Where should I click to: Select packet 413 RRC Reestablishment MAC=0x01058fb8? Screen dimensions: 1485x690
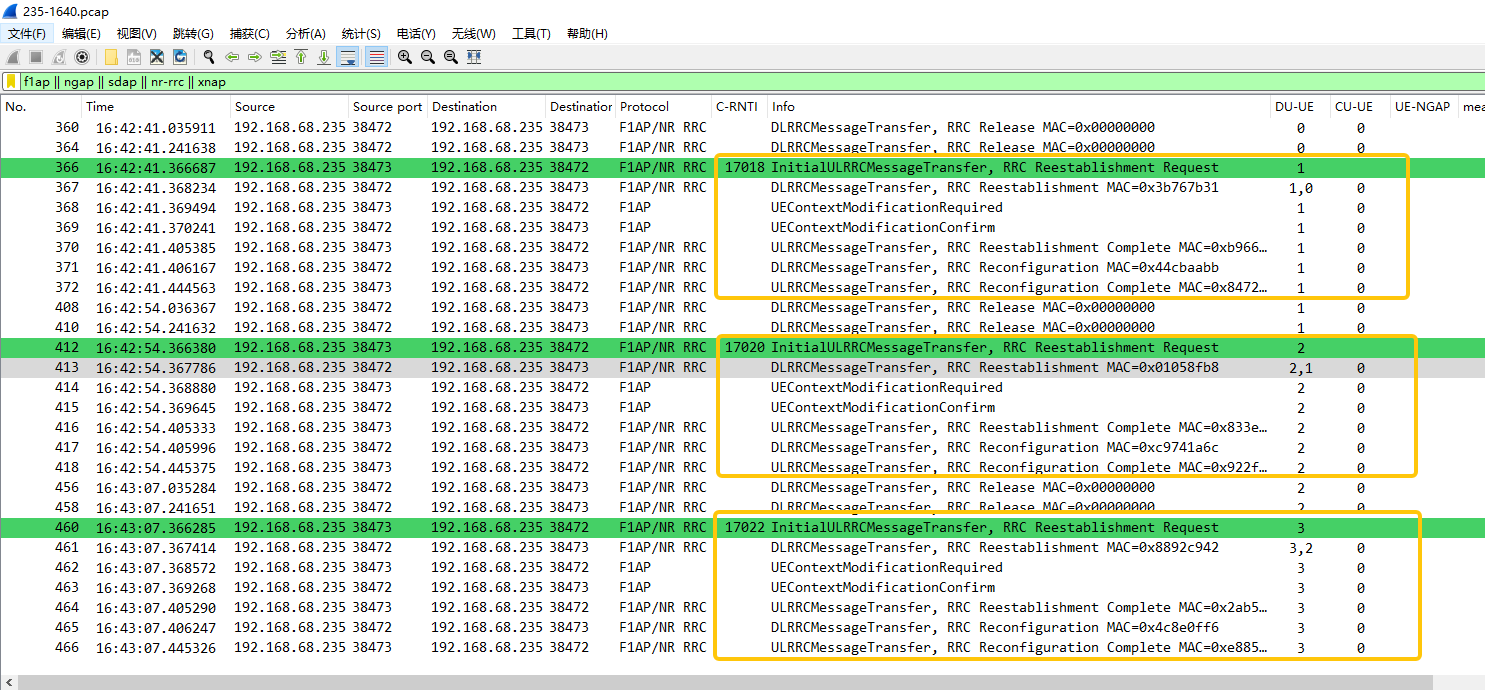coord(742,367)
